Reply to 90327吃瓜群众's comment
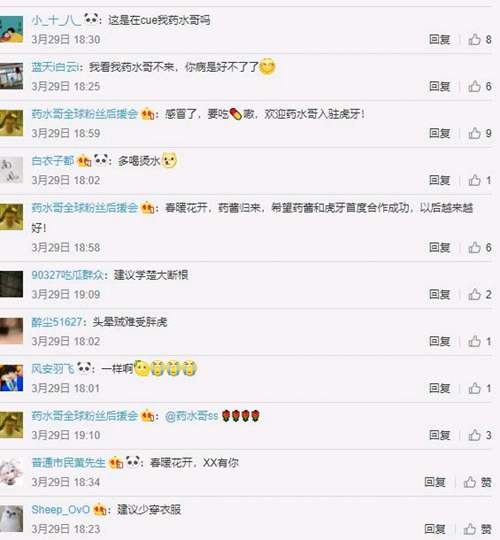The image size is (500, 540). tap(440, 294)
